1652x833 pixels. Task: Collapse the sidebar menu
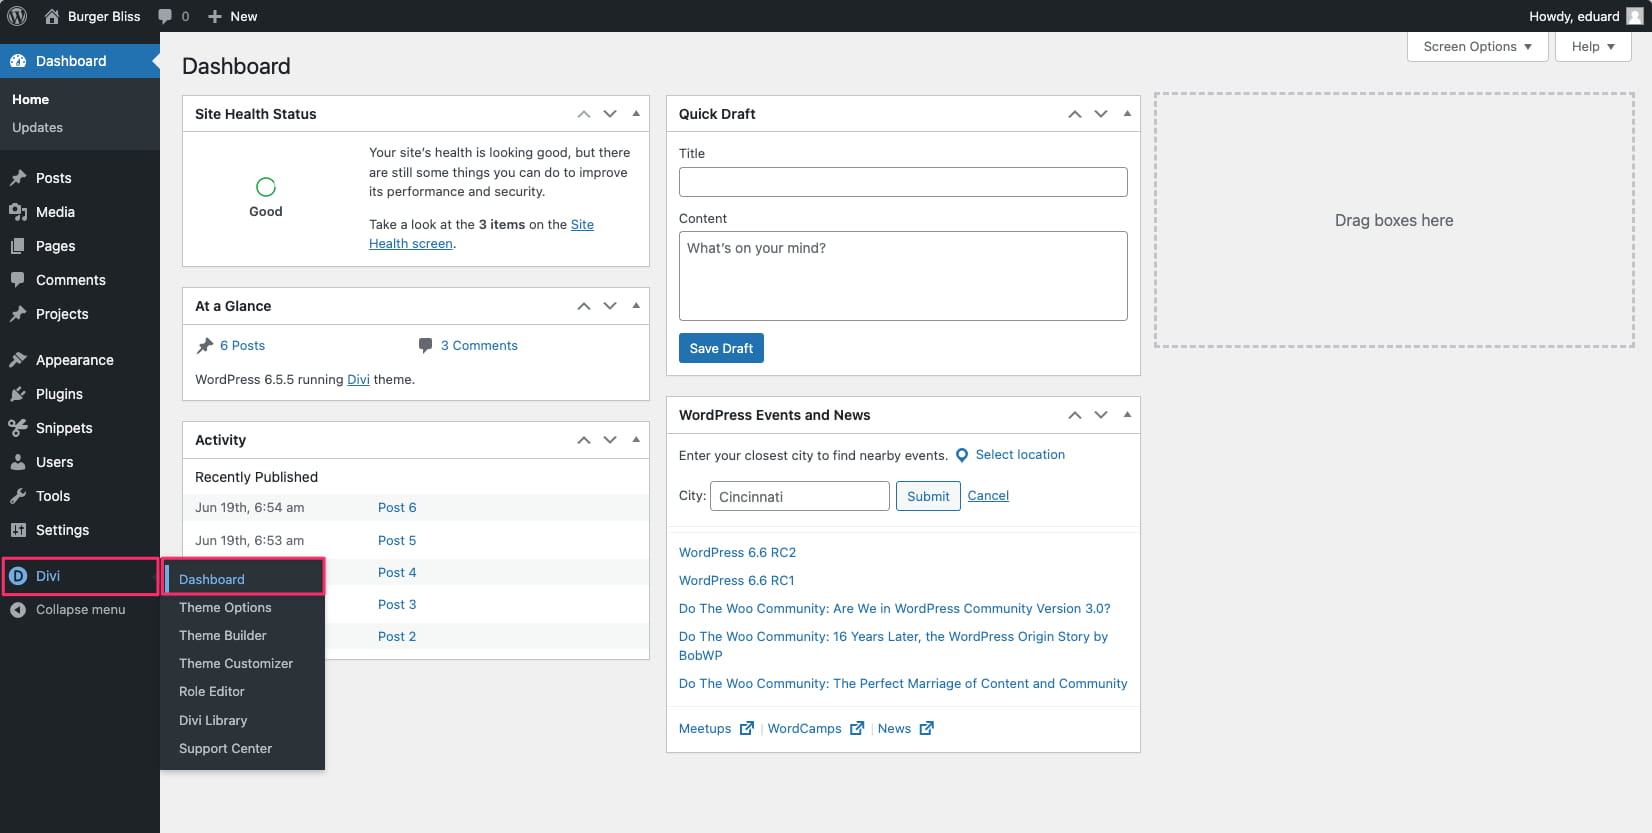(80, 610)
